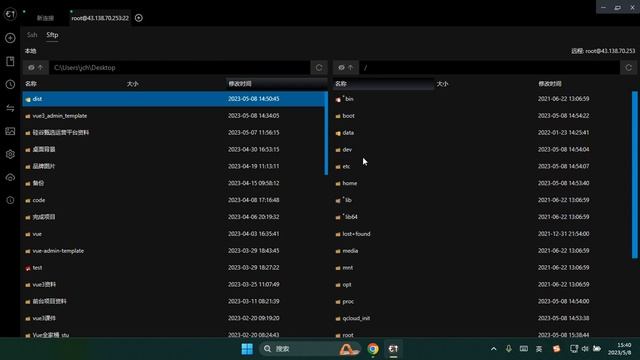
Task: Edit the local path C:\Users\jch\Desktop field
Action: 180,68
